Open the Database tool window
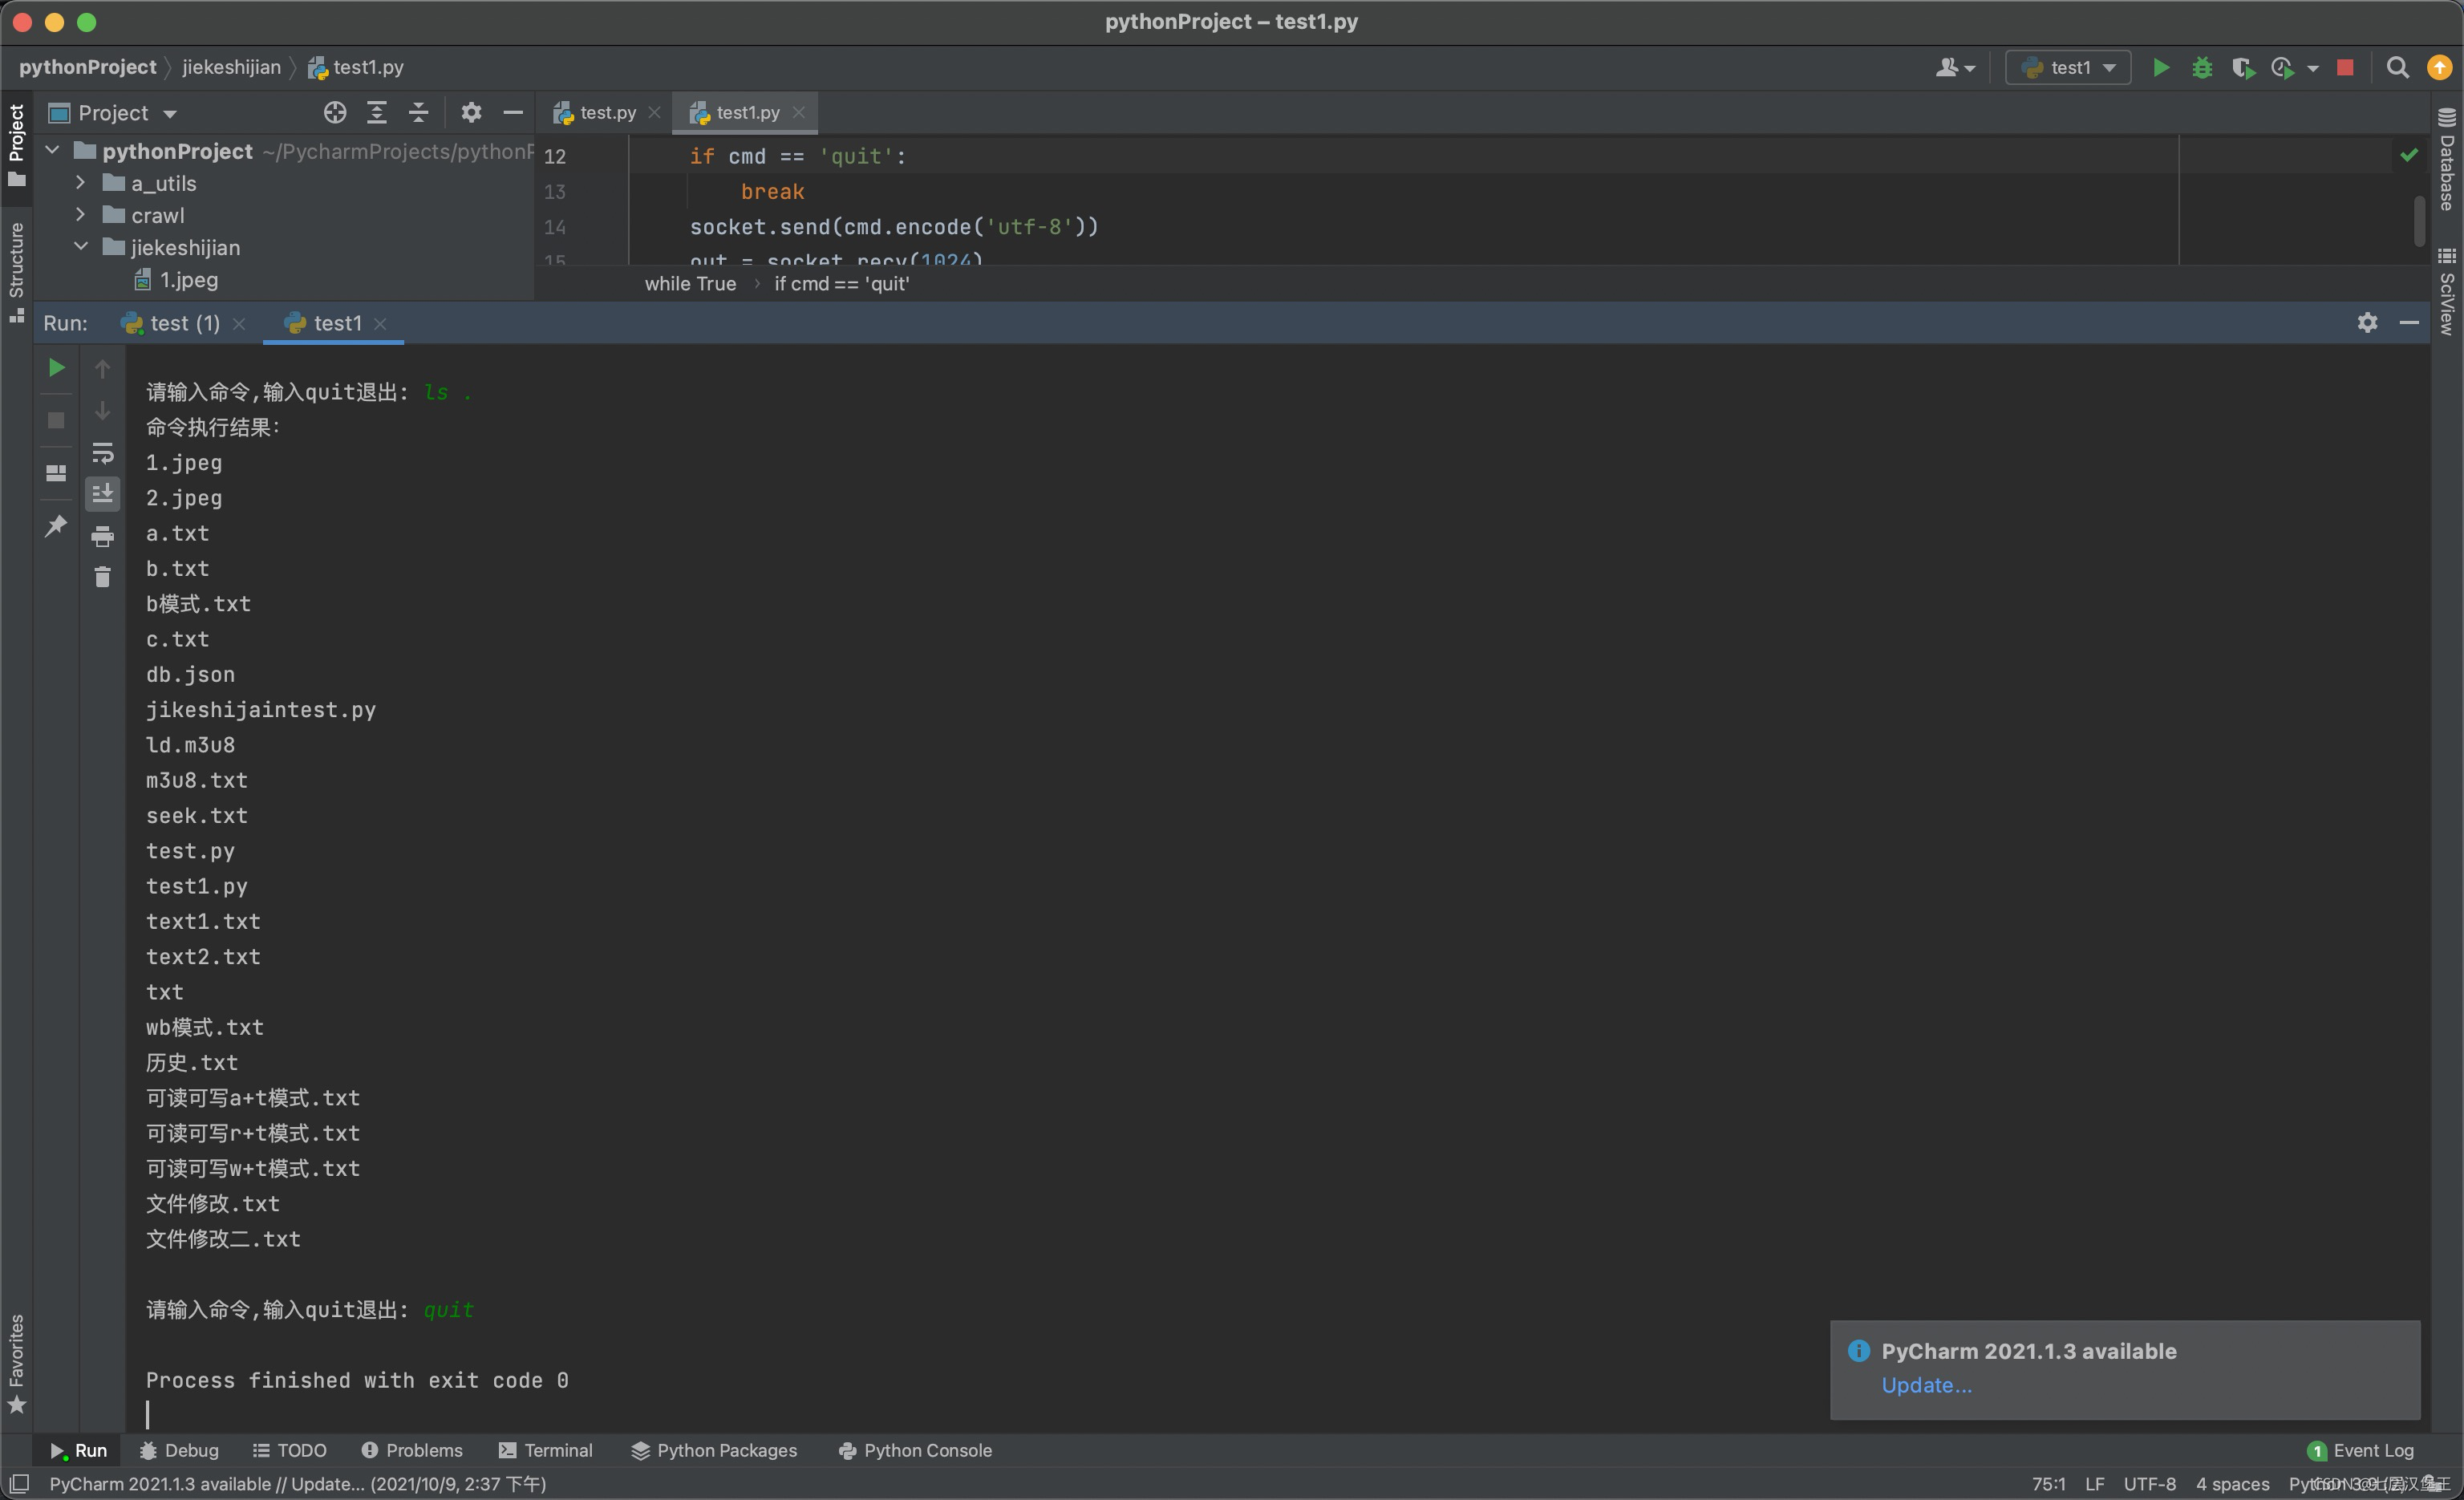2464x1500 pixels. coord(2447,159)
